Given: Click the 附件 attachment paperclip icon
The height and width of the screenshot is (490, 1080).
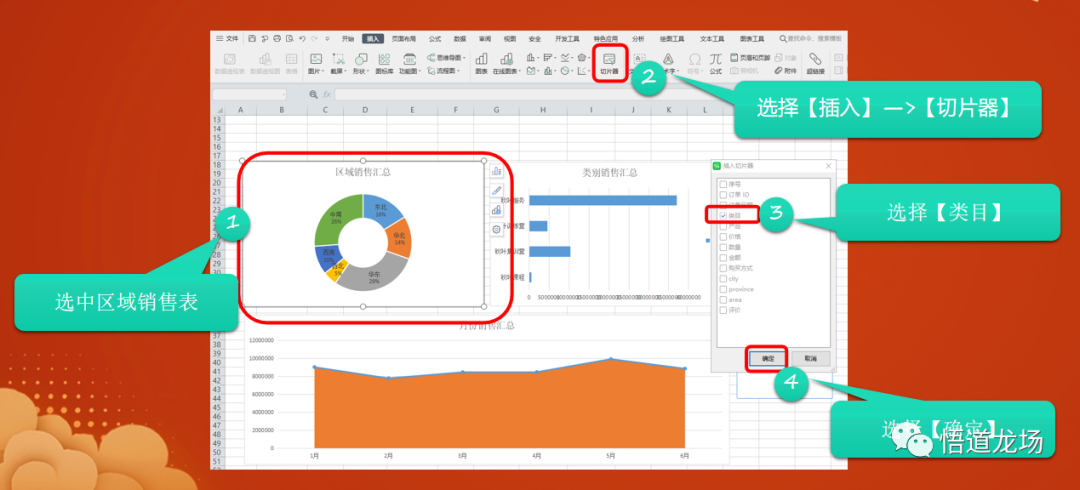Looking at the screenshot, I should coord(786,70).
